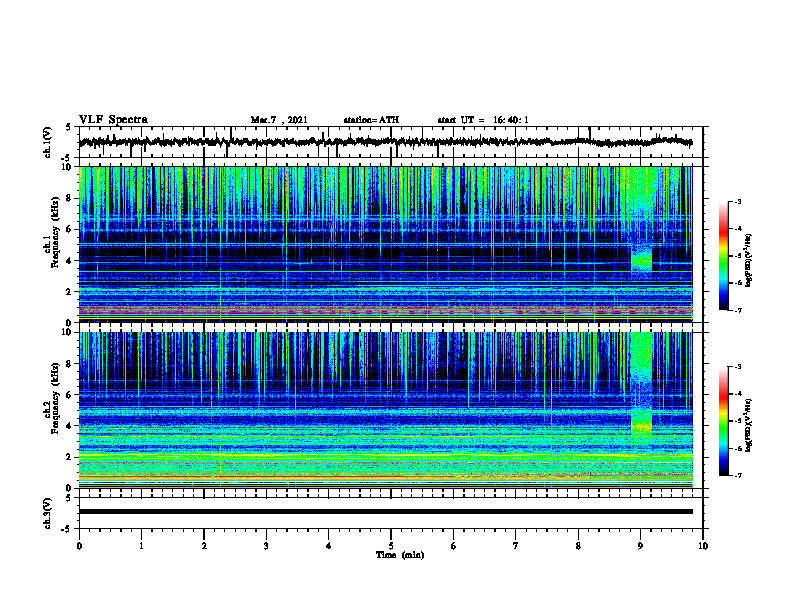This screenshot has height=612, width=792.
Task: Click the "-5" tick on ch.3(V) axis
Action: 66,529
